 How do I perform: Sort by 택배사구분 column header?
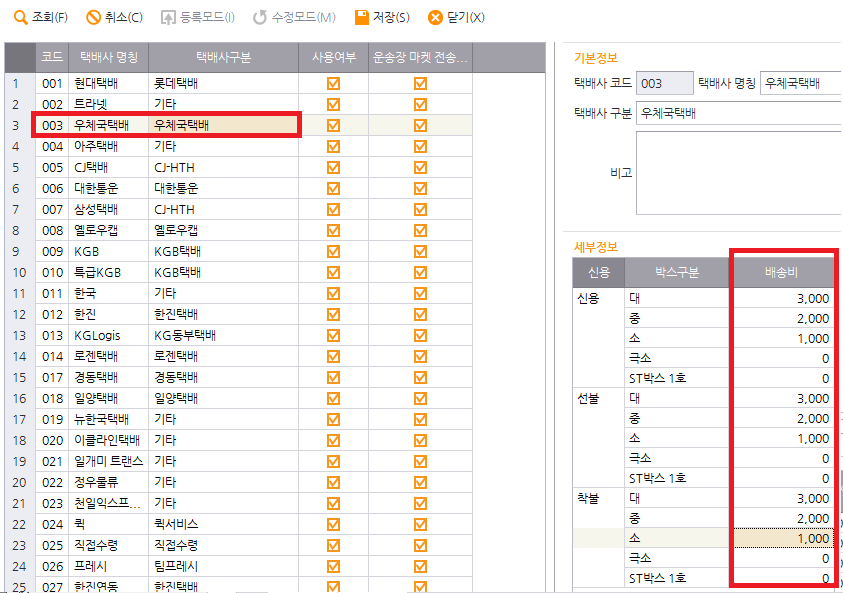(223, 57)
